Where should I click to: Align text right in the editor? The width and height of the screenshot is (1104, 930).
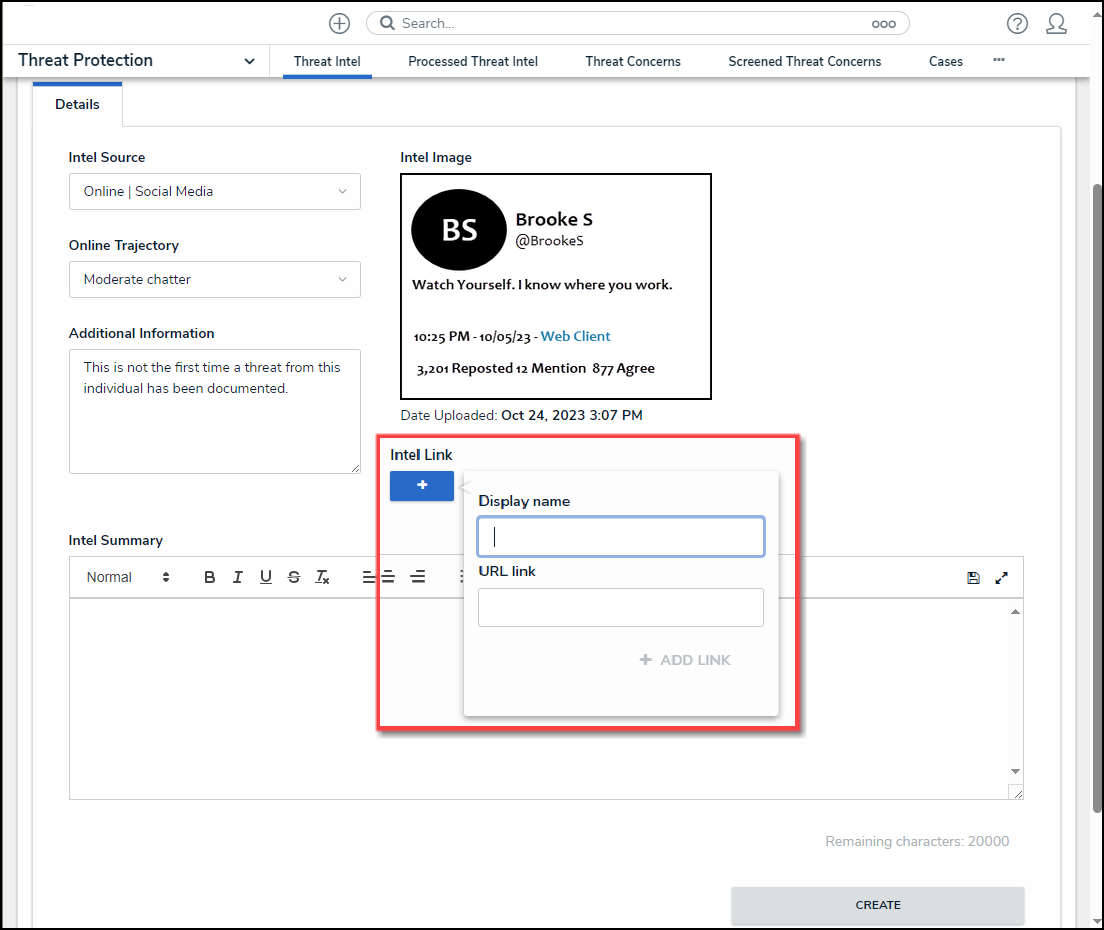pos(418,577)
